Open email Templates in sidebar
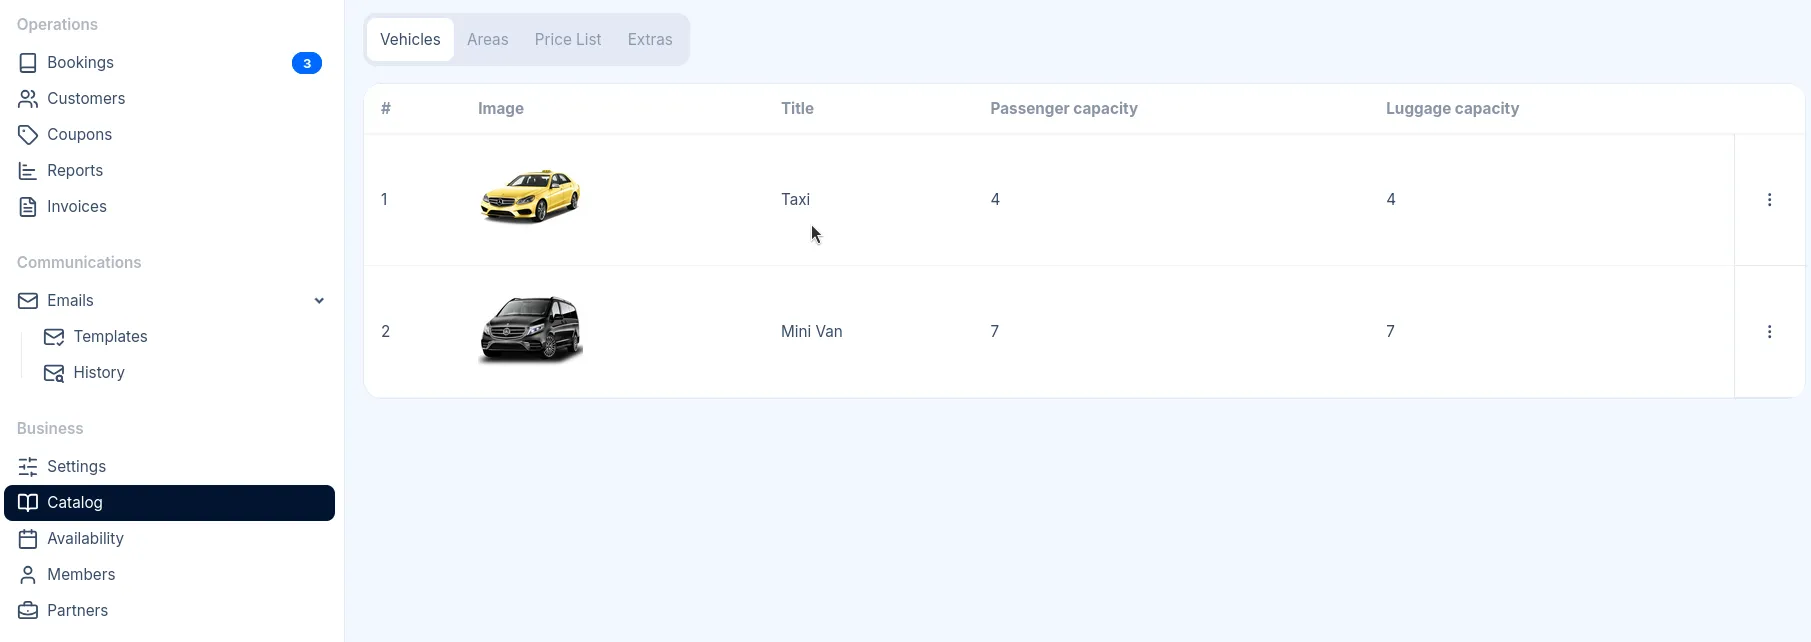The width and height of the screenshot is (1811, 642). coord(110,337)
